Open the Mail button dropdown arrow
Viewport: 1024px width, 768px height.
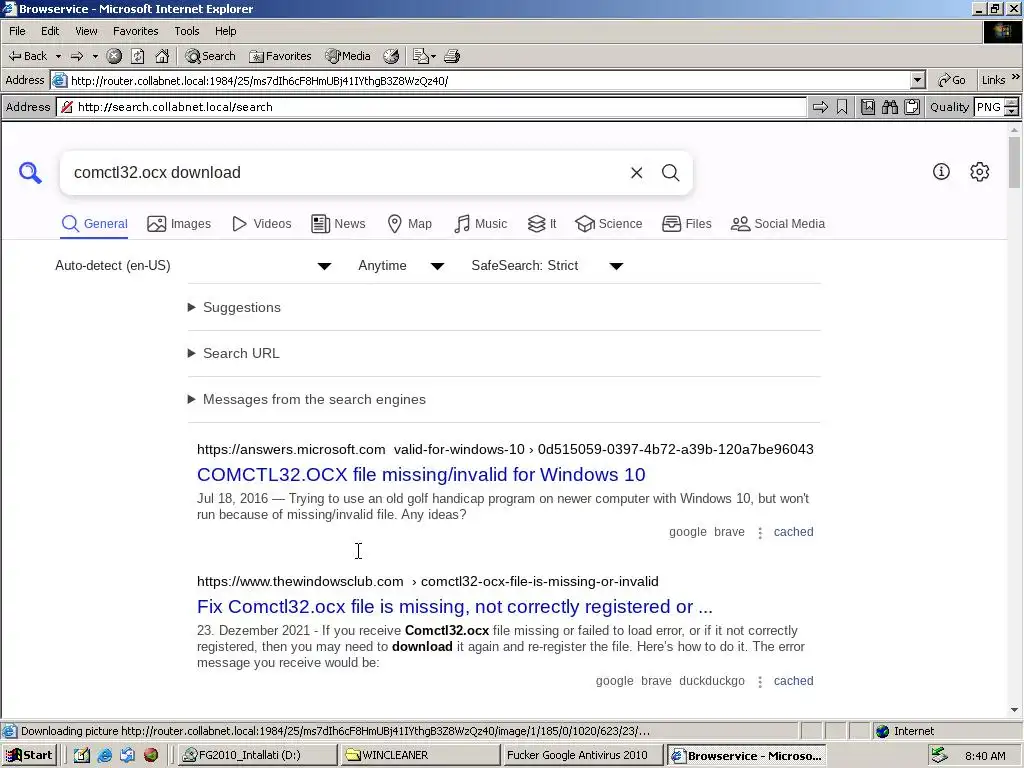tap(433, 56)
